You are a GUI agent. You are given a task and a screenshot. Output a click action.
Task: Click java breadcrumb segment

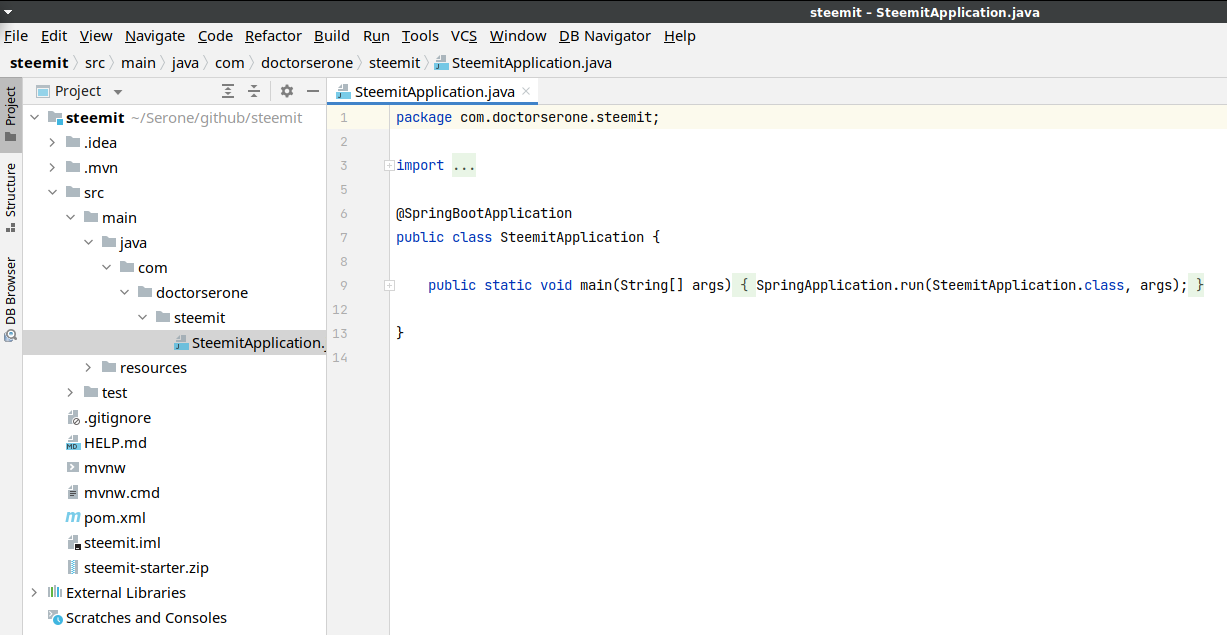pyautogui.click(x=185, y=63)
